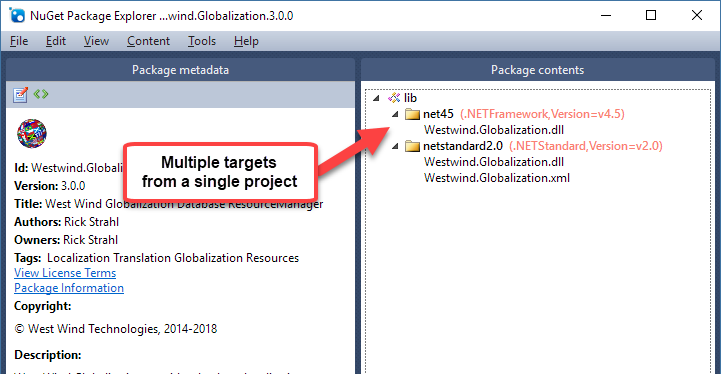Image resolution: width=721 pixels, height=374 pixels.
Task: Click the lib root node icon
Action: [394, 98]
